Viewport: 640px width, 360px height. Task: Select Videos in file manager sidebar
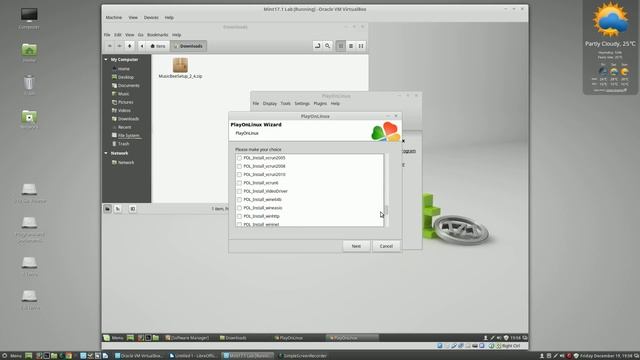124,111
